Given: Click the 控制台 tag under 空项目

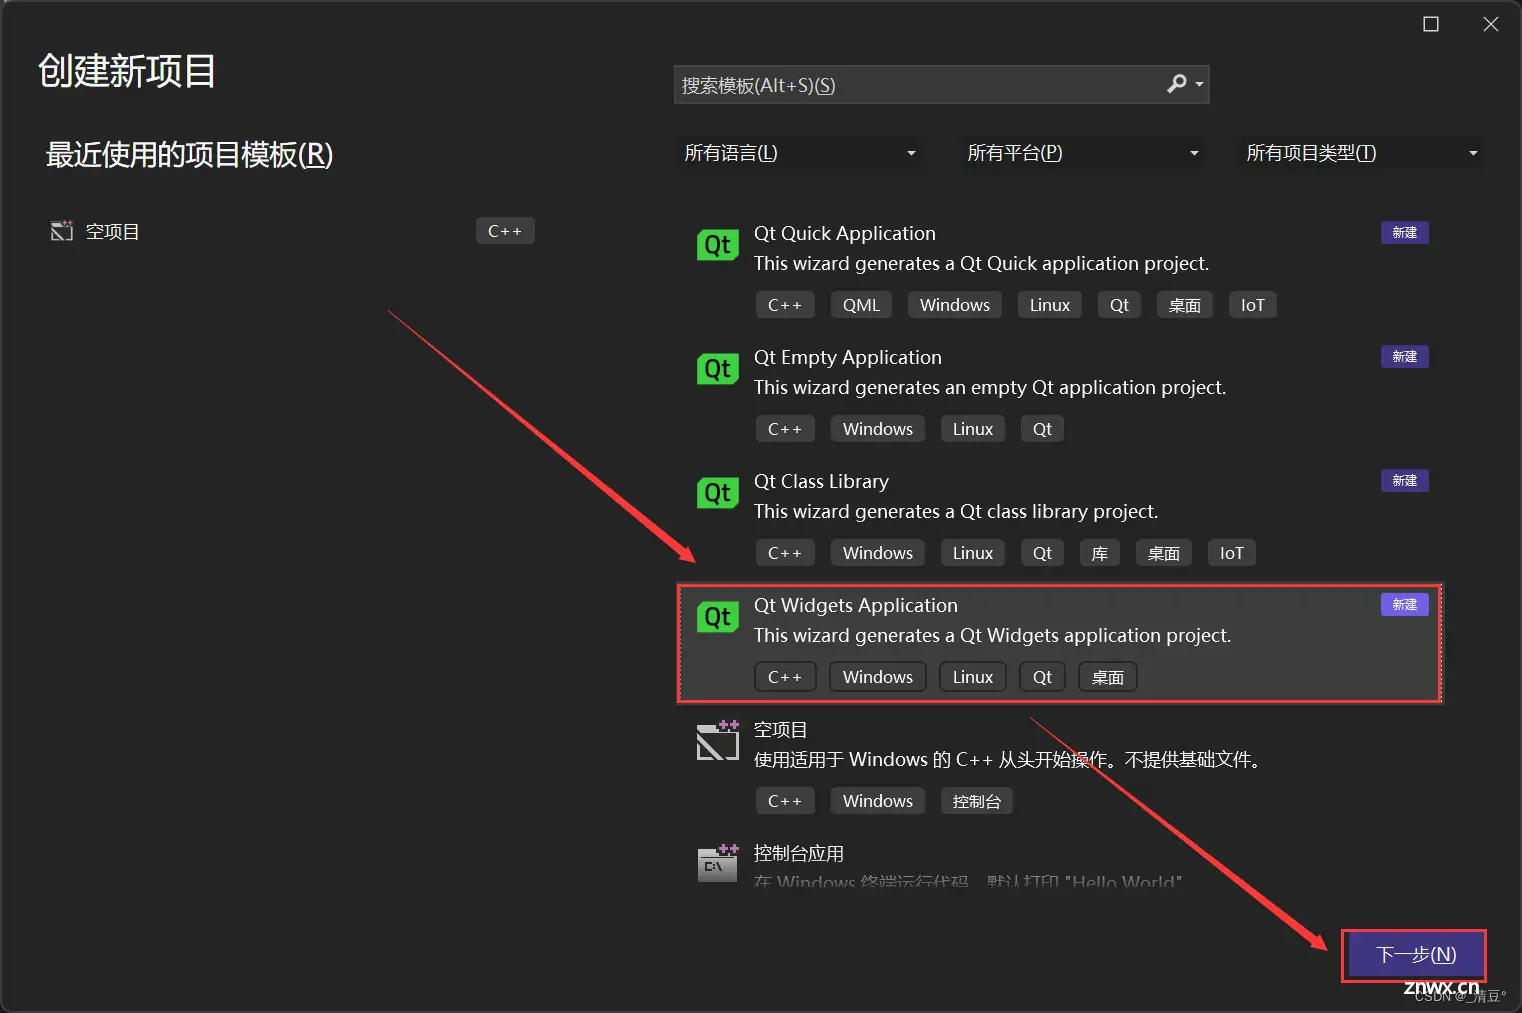Looking at the screenshot, I should (x=977, y=801).
